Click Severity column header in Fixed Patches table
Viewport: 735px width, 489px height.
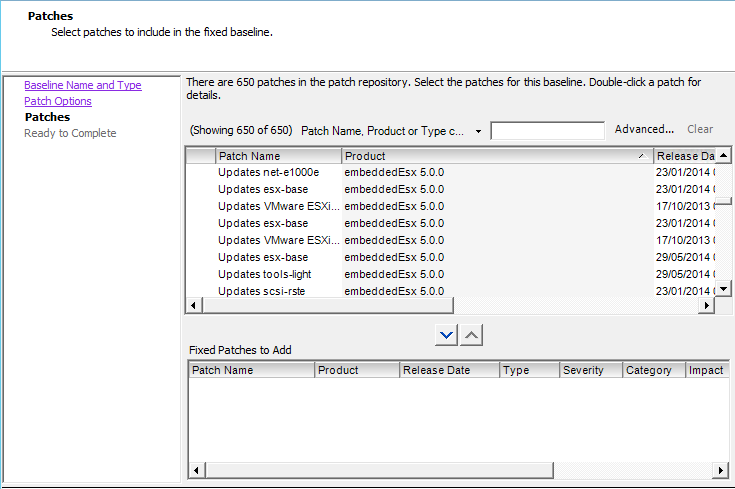[x=589, y=370]
